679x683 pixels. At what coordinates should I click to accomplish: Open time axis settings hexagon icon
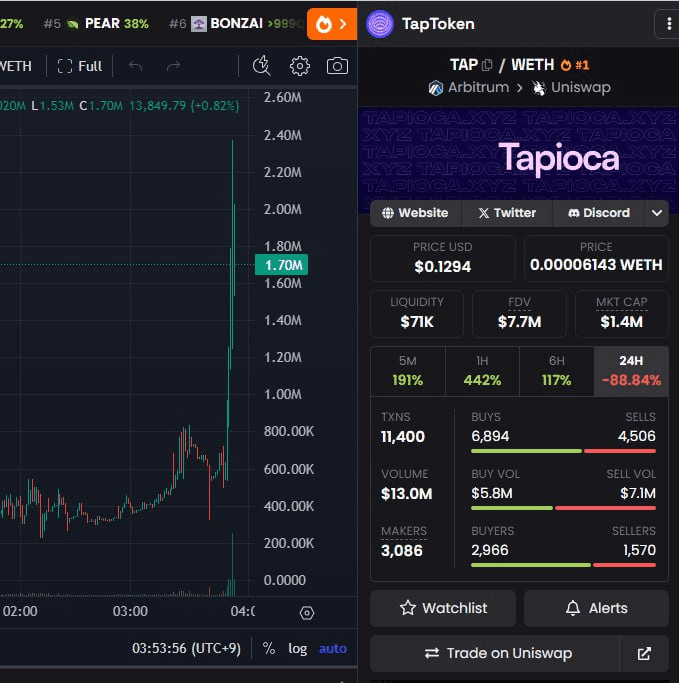coord(307,613)
